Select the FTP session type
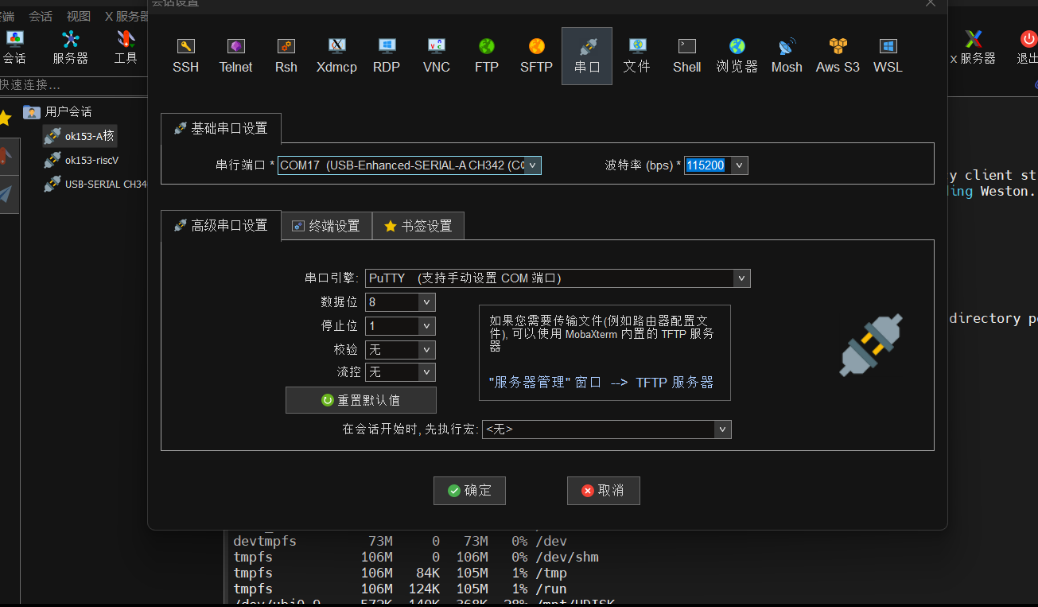The height and width of the screenshot is (607, 1038). pos(487,56)
